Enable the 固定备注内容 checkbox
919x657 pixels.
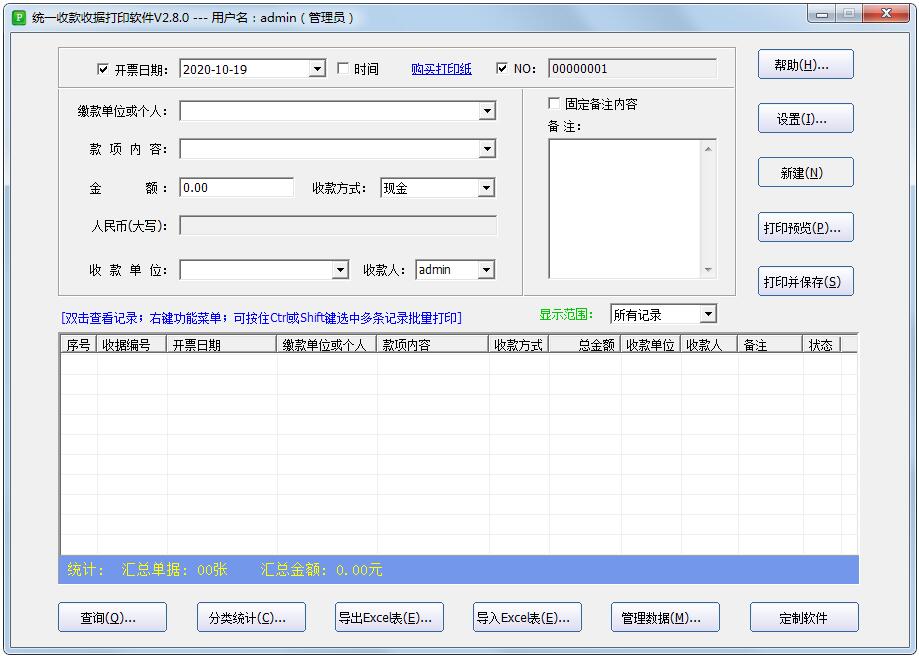pyautogui.click(x=554, y=104)
